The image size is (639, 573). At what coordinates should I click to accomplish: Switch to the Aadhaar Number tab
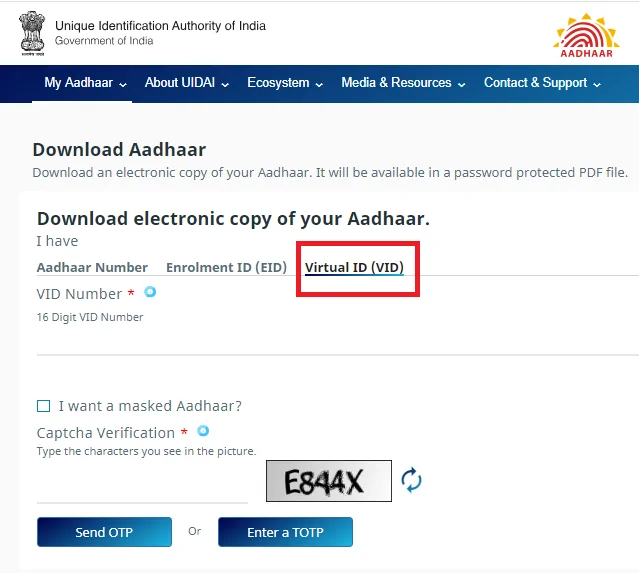click(92, 267)
